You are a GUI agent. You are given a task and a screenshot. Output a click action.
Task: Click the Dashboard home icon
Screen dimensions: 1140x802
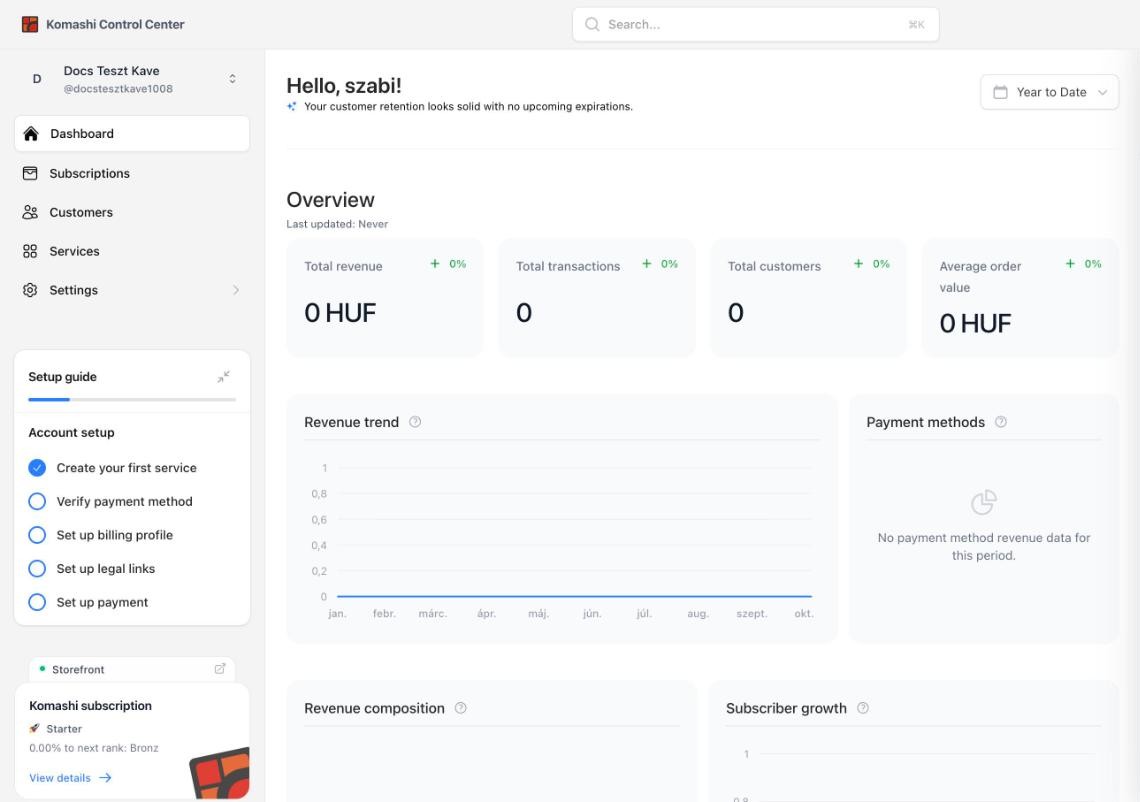31,133
